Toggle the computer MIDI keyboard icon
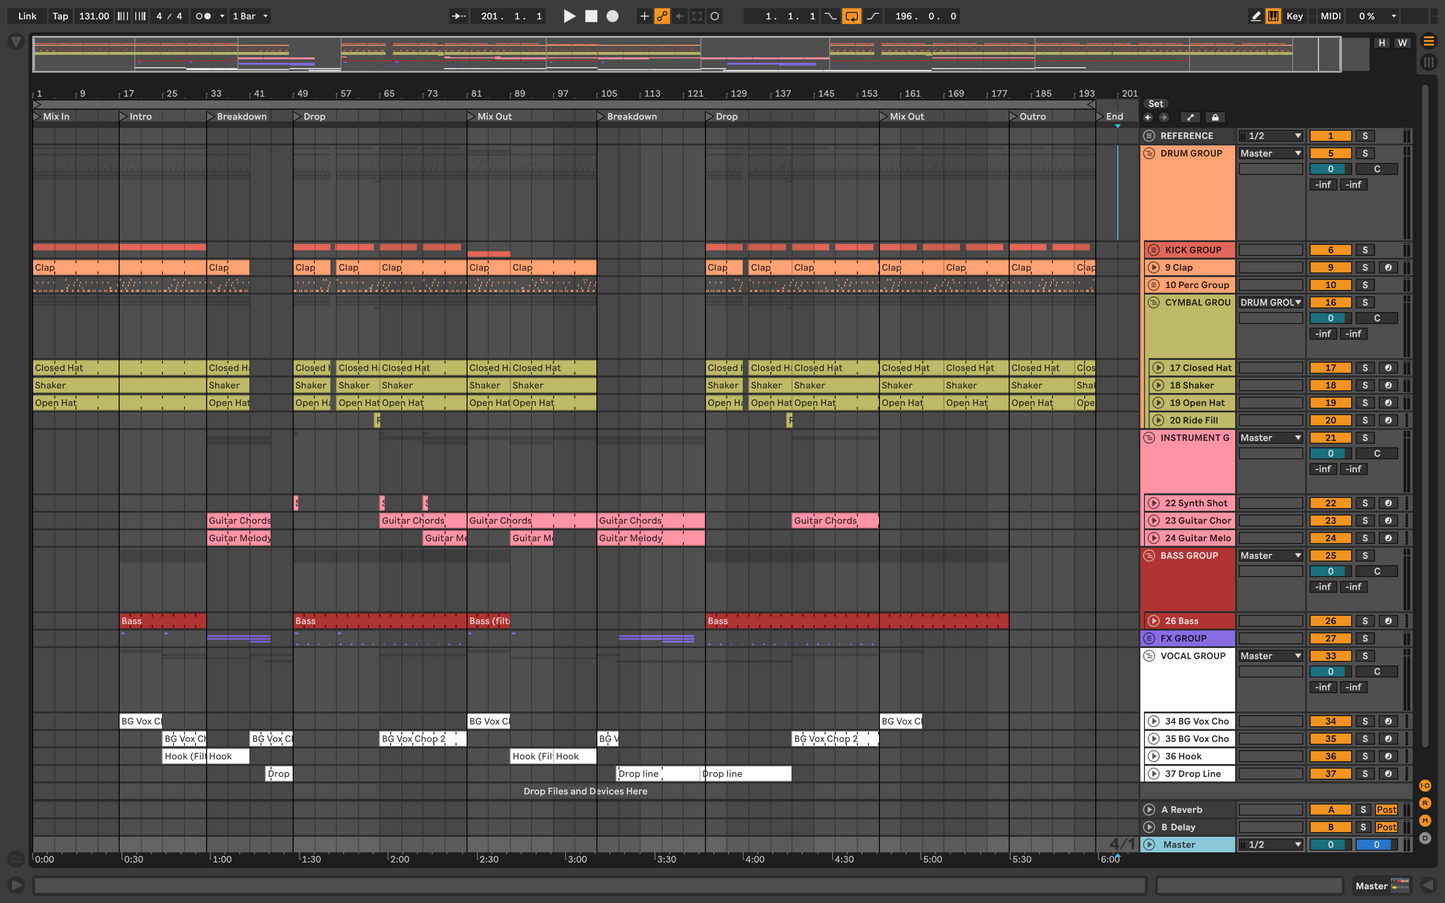Image resolution: width=1445 pixels, height=903 pixels. pos(1273,16)
